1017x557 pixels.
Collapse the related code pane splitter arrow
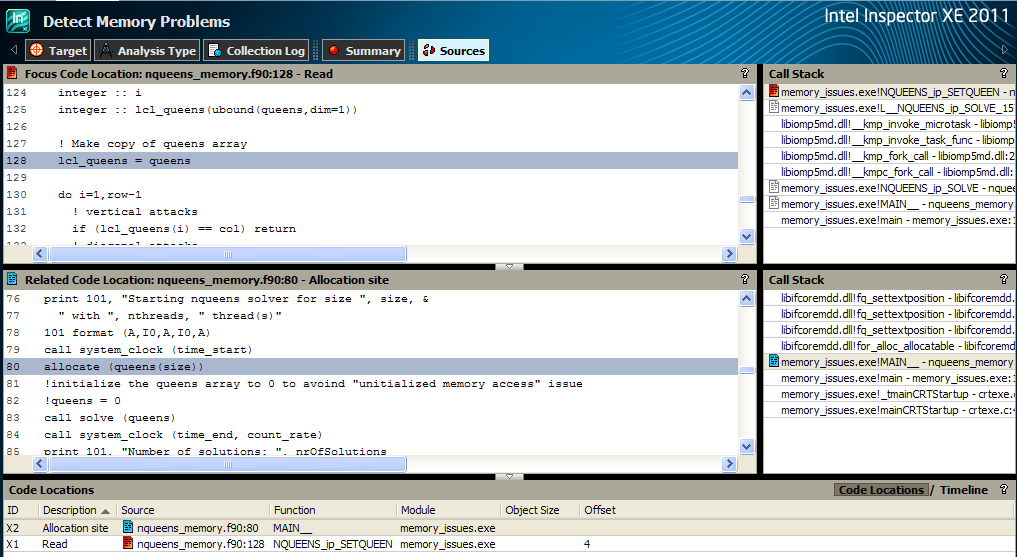(x=509, y=477)
